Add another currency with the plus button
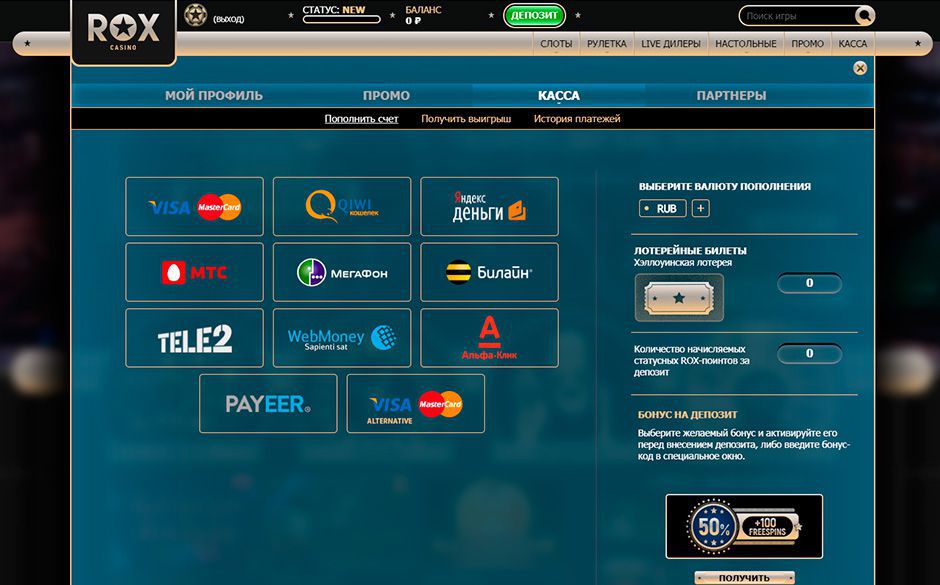The height and width of the screenshot is (585, 940). (x=701, y=209)
